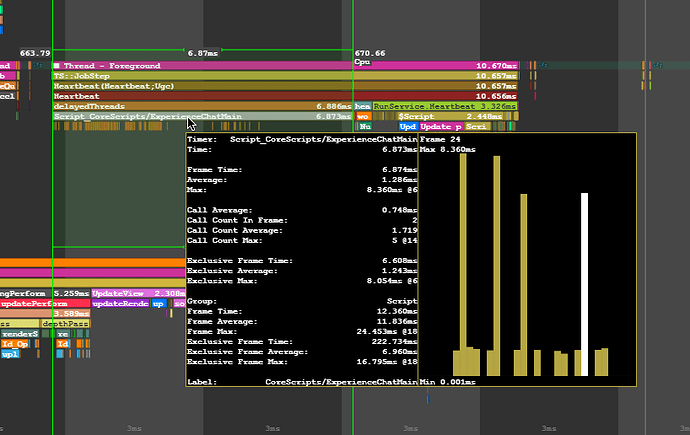690x435 pixels.
Task: Click the 670.66 frame time marker
Action: [370, 53]
